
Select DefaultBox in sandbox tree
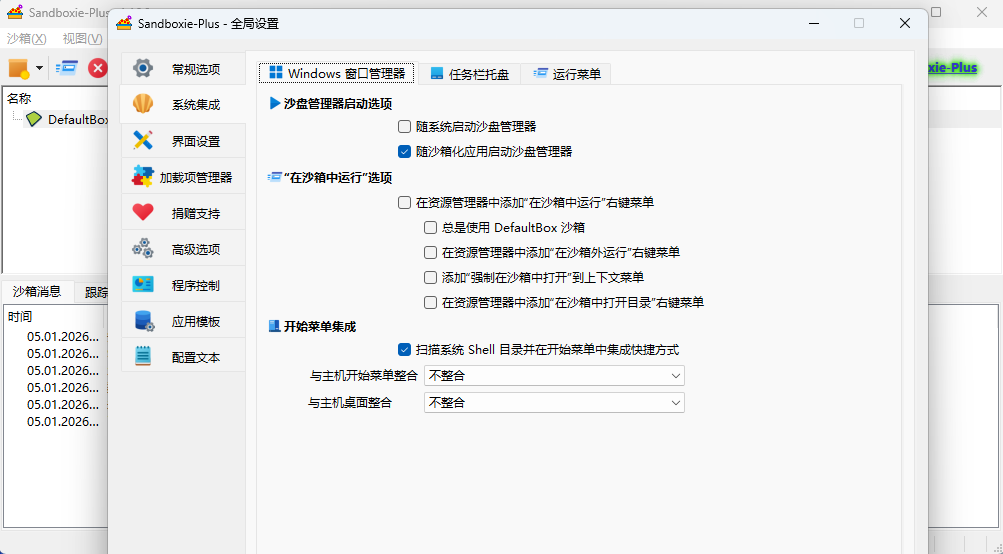[x=77, y=120]
